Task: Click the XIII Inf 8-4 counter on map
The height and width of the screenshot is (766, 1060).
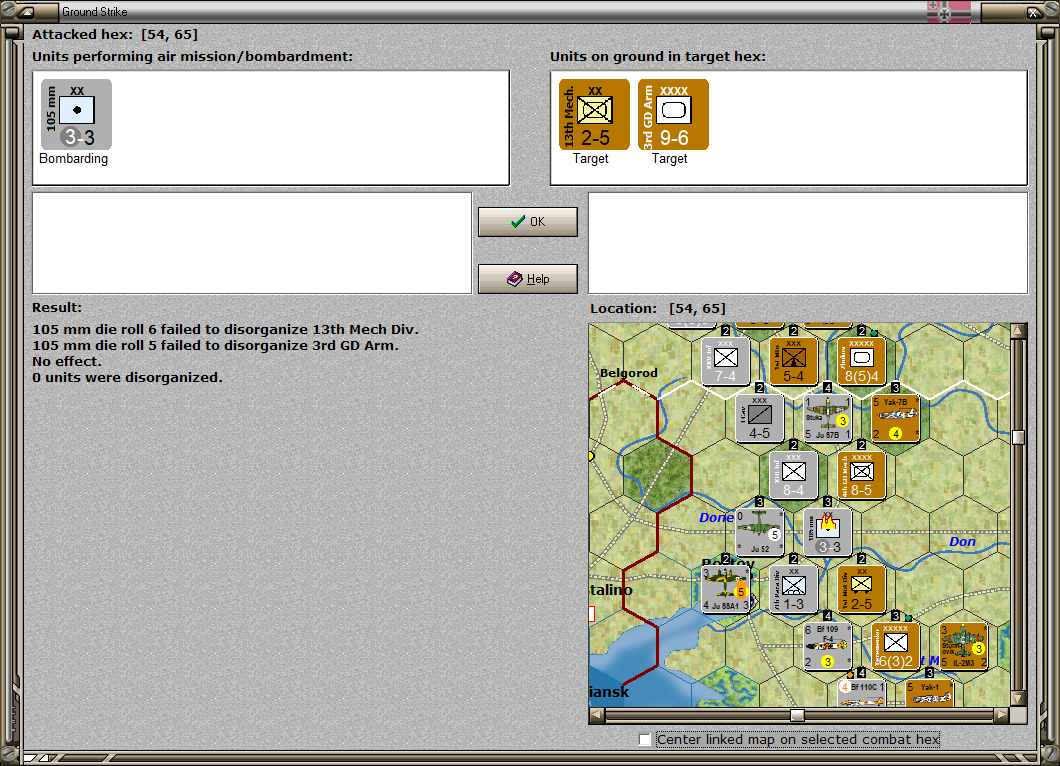Action: tap(793, 475)
